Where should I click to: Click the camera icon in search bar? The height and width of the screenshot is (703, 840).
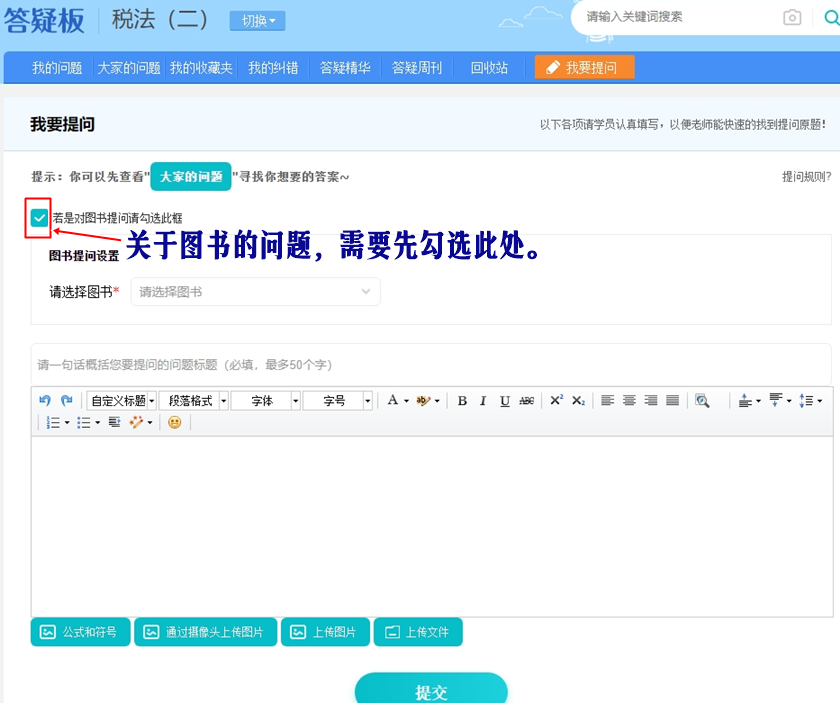point(792,17)
